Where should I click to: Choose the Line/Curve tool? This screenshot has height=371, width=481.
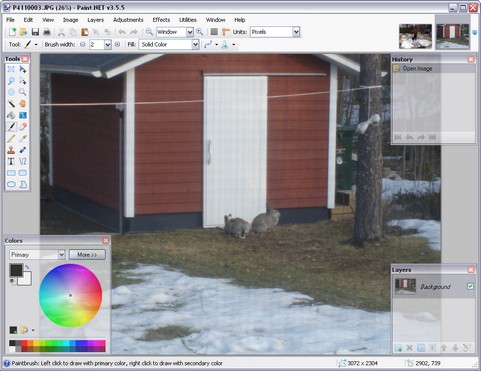coord(23,162)
